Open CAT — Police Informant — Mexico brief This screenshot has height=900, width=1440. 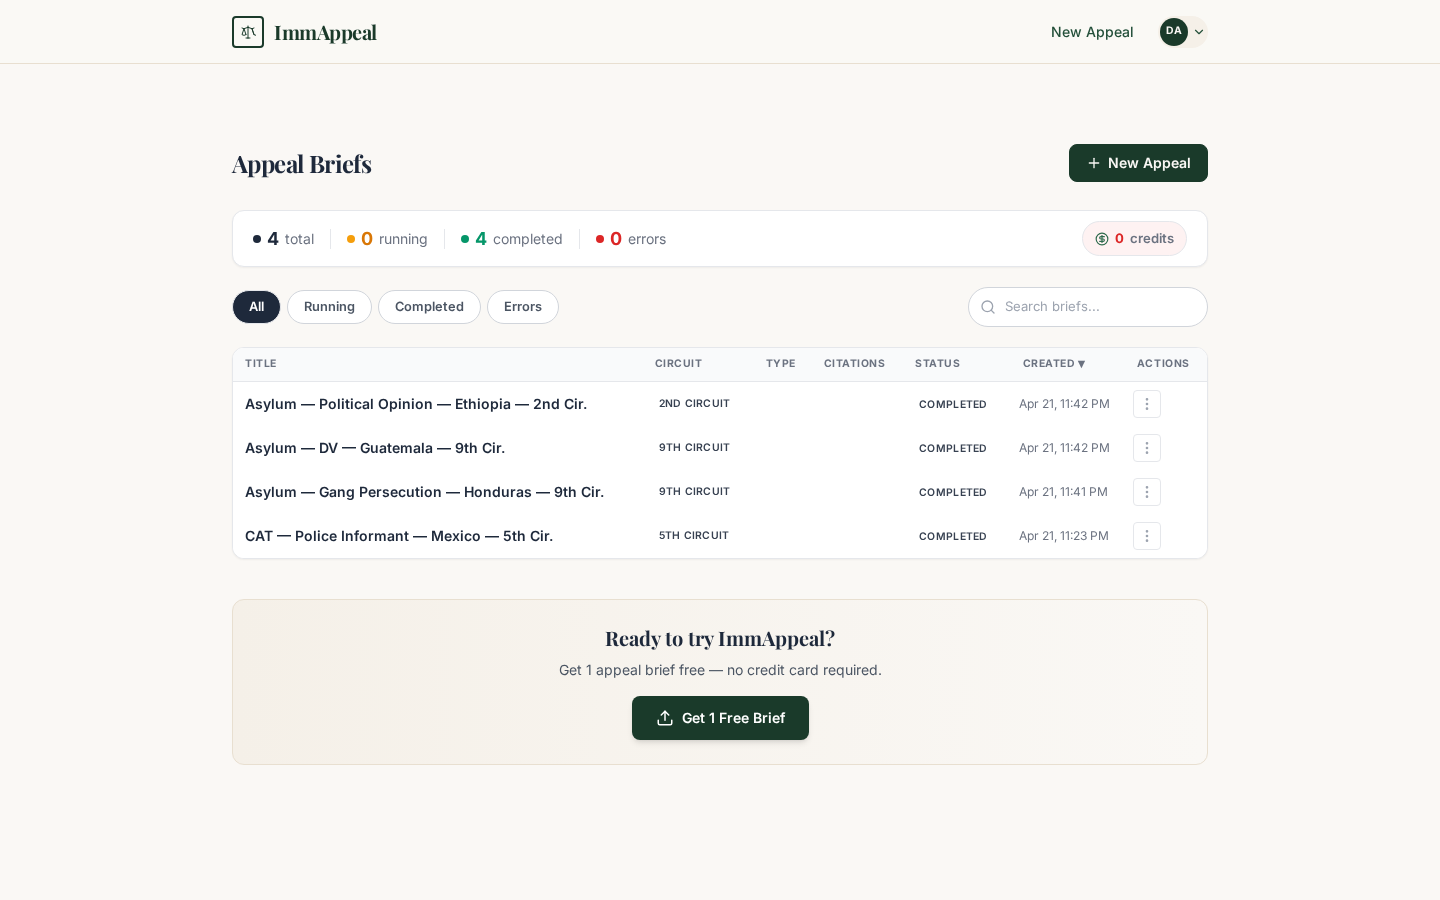tap(399, 536)
